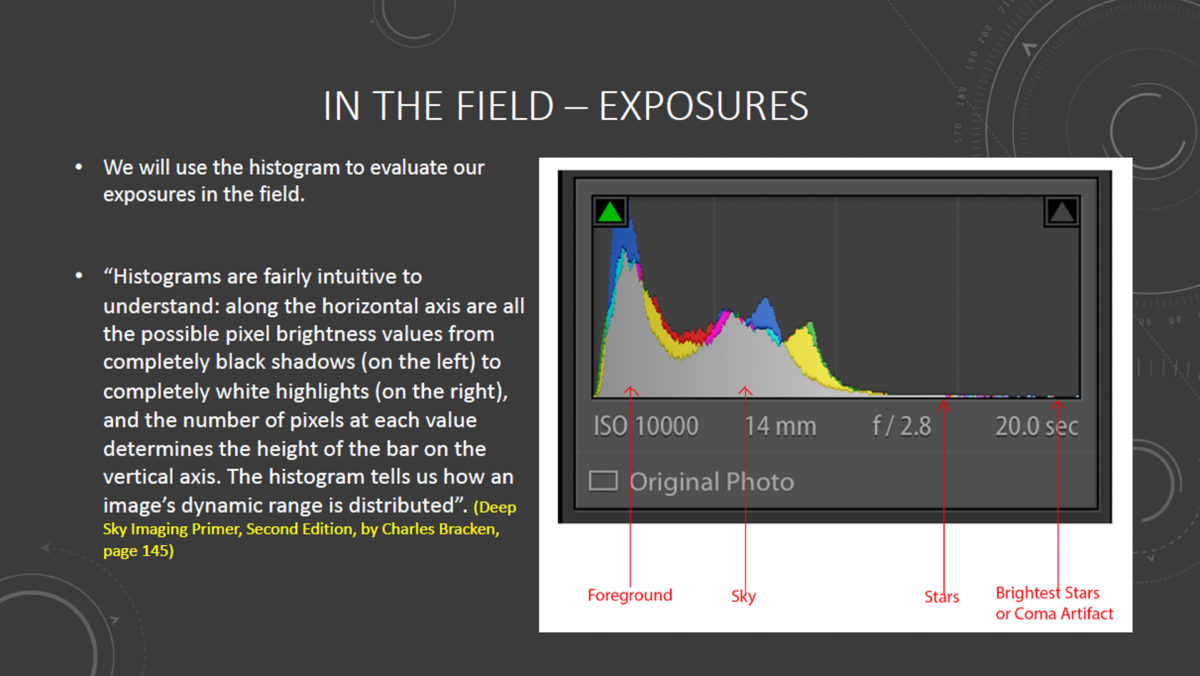Click the quoted paragraph about histograms

(314, 391)
